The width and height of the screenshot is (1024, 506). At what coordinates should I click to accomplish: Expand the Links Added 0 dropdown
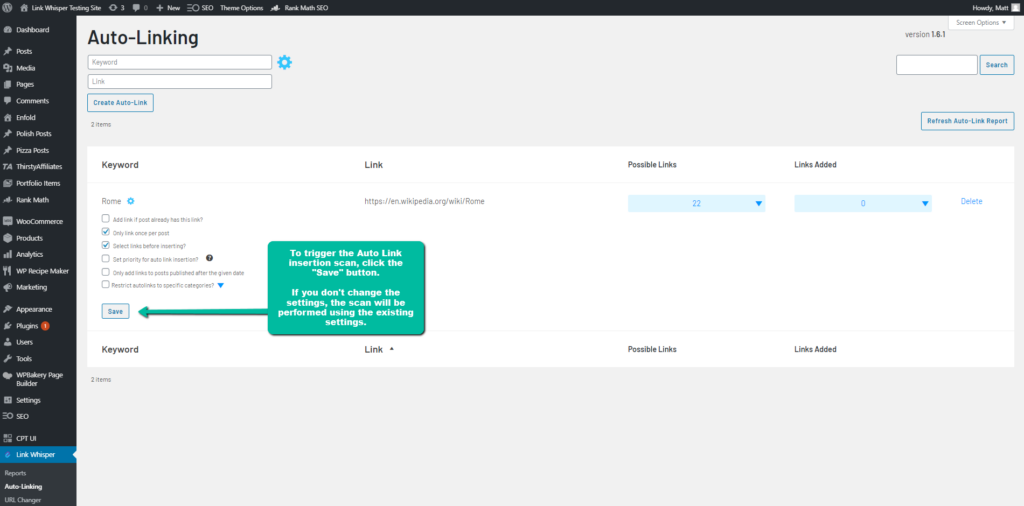pos(863,204)
